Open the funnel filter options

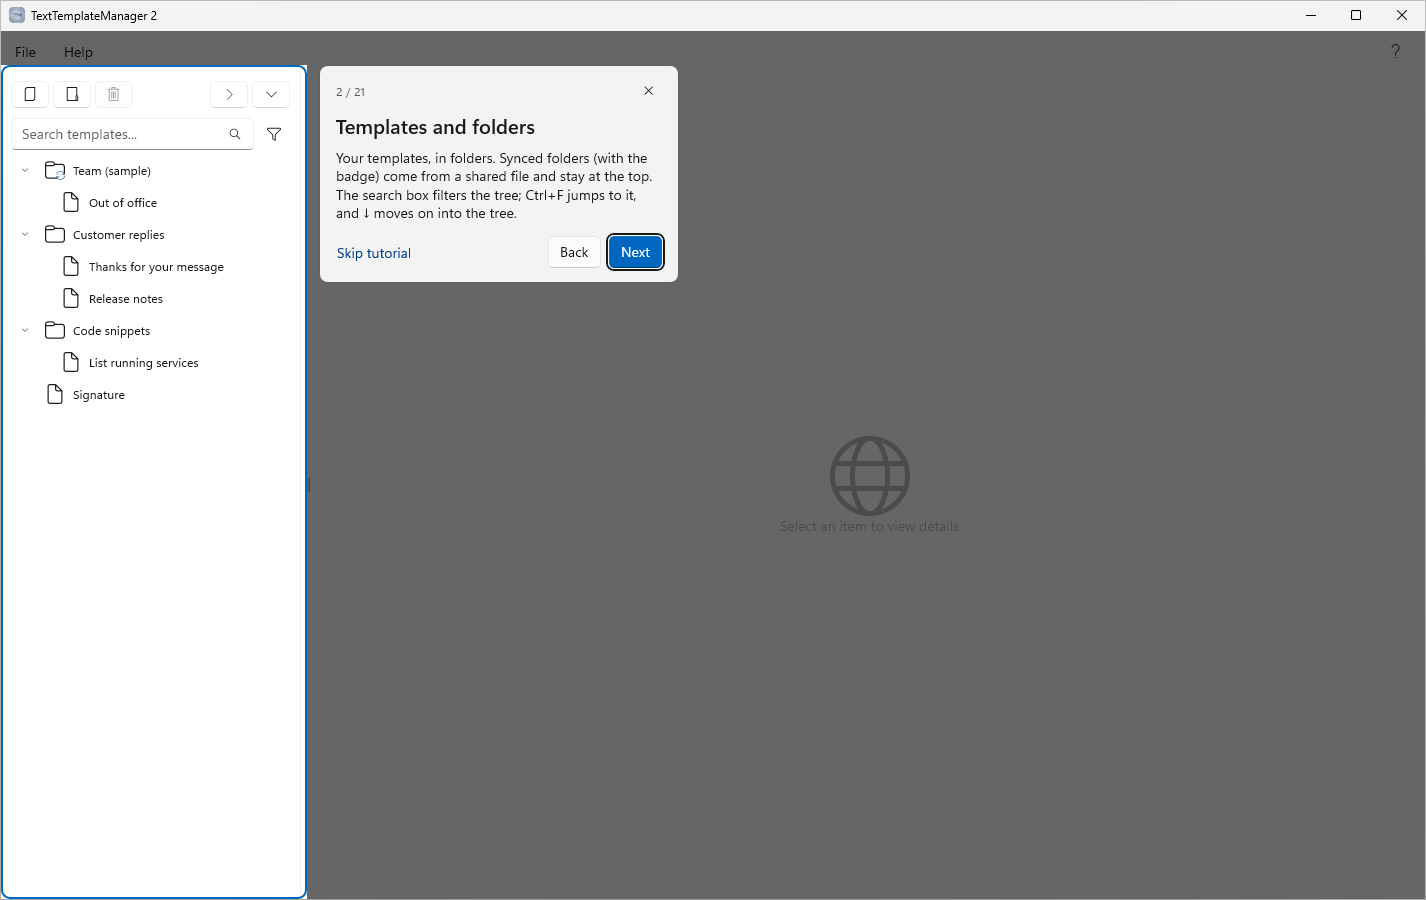(274, 134)
